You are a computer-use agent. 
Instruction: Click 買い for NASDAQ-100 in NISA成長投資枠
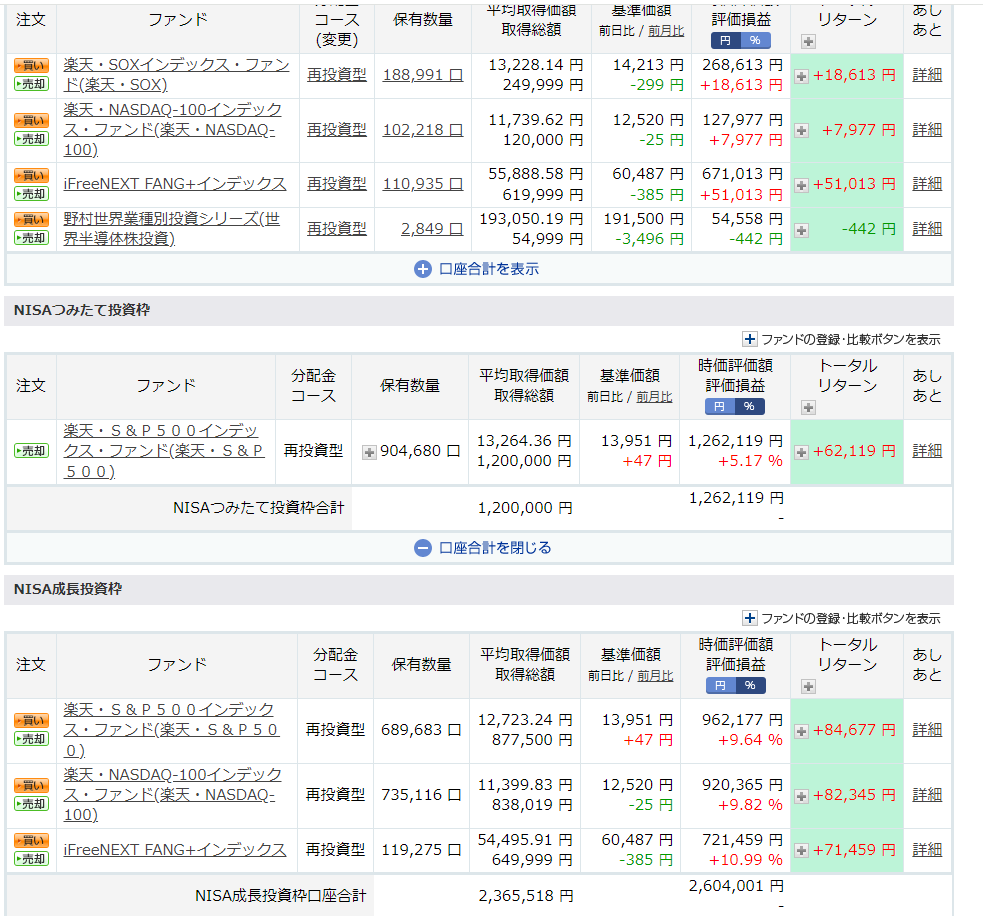31,786
